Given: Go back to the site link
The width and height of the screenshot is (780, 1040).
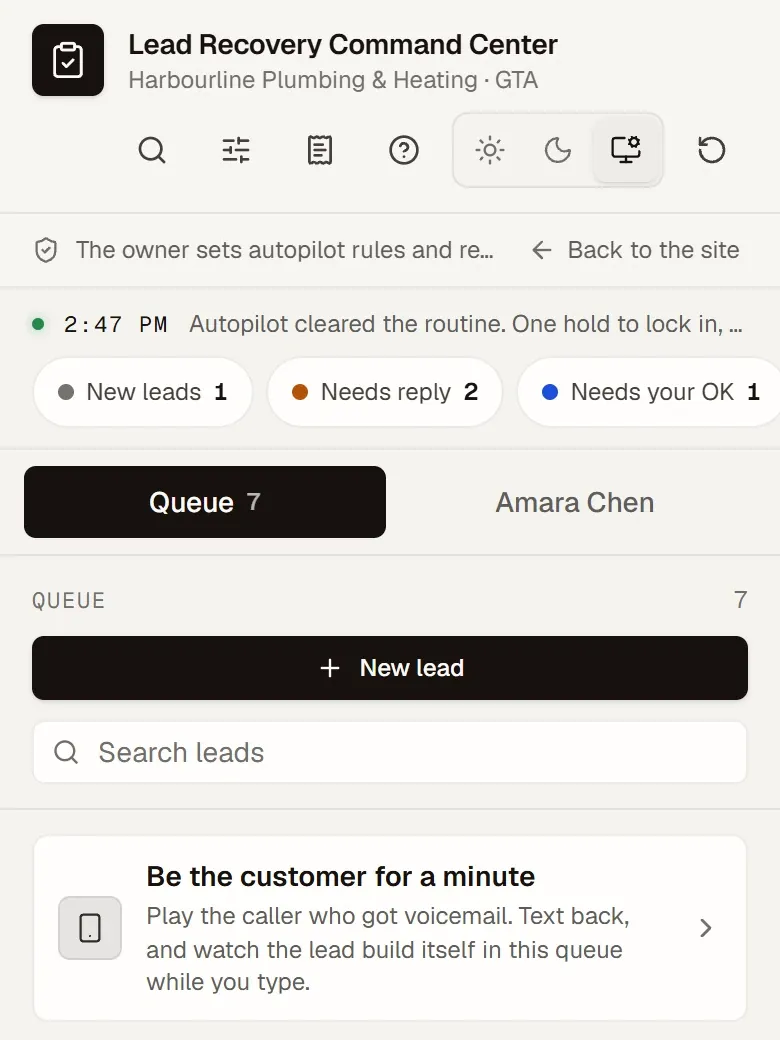Looking at the screenshot, I should (x=635, y=250).
